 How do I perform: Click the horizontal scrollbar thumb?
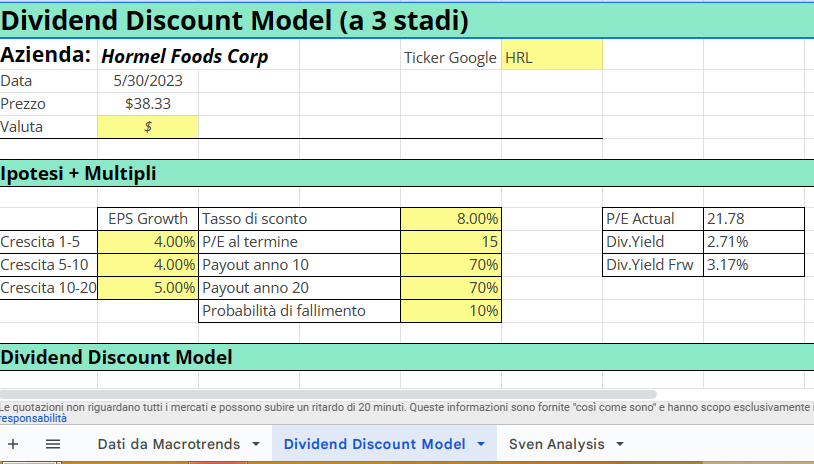(328, 394)
